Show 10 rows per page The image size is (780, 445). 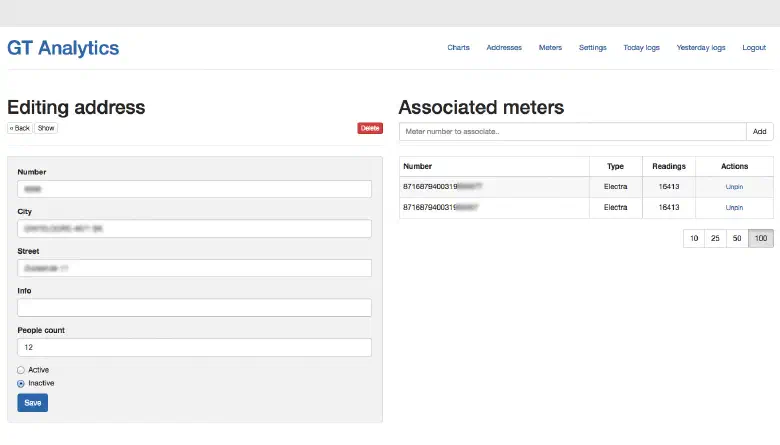click(694, 239)
